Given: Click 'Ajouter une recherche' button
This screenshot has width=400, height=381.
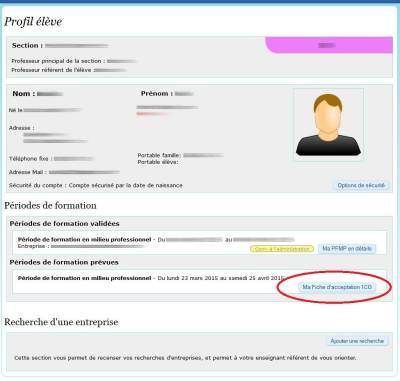Looking at the screenshot, I should click(x=357, y=341).
